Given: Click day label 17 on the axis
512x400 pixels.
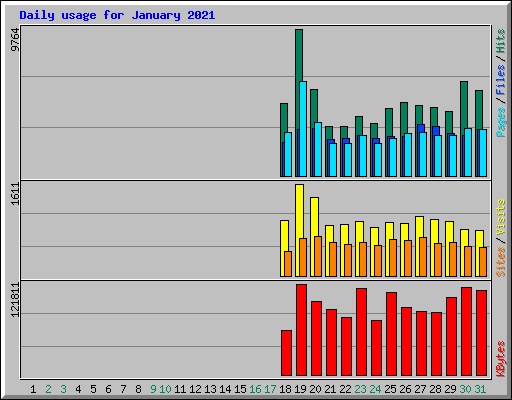Looking at the screenshot, I should [270, 389].
